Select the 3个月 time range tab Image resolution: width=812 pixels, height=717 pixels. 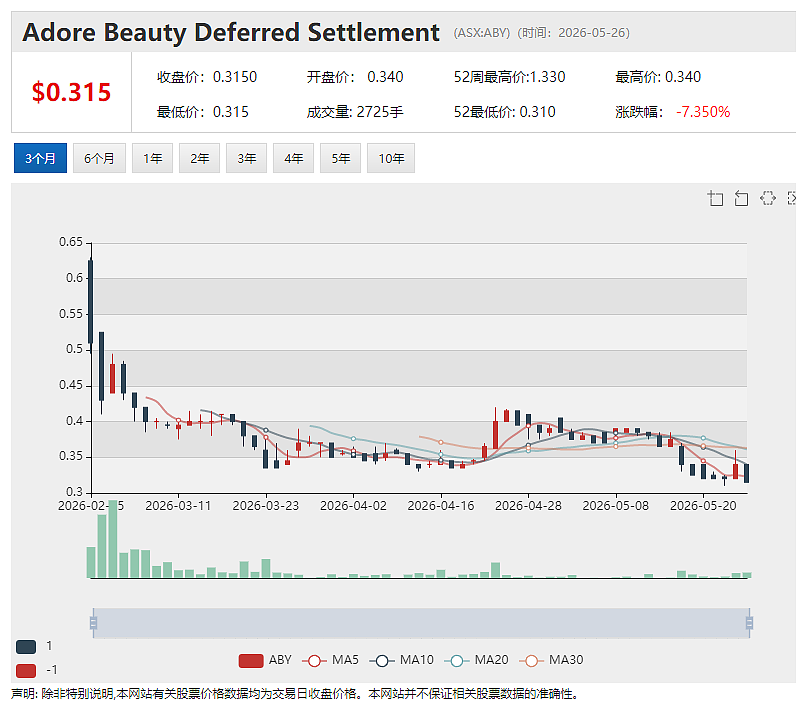[x=40, y=158]
